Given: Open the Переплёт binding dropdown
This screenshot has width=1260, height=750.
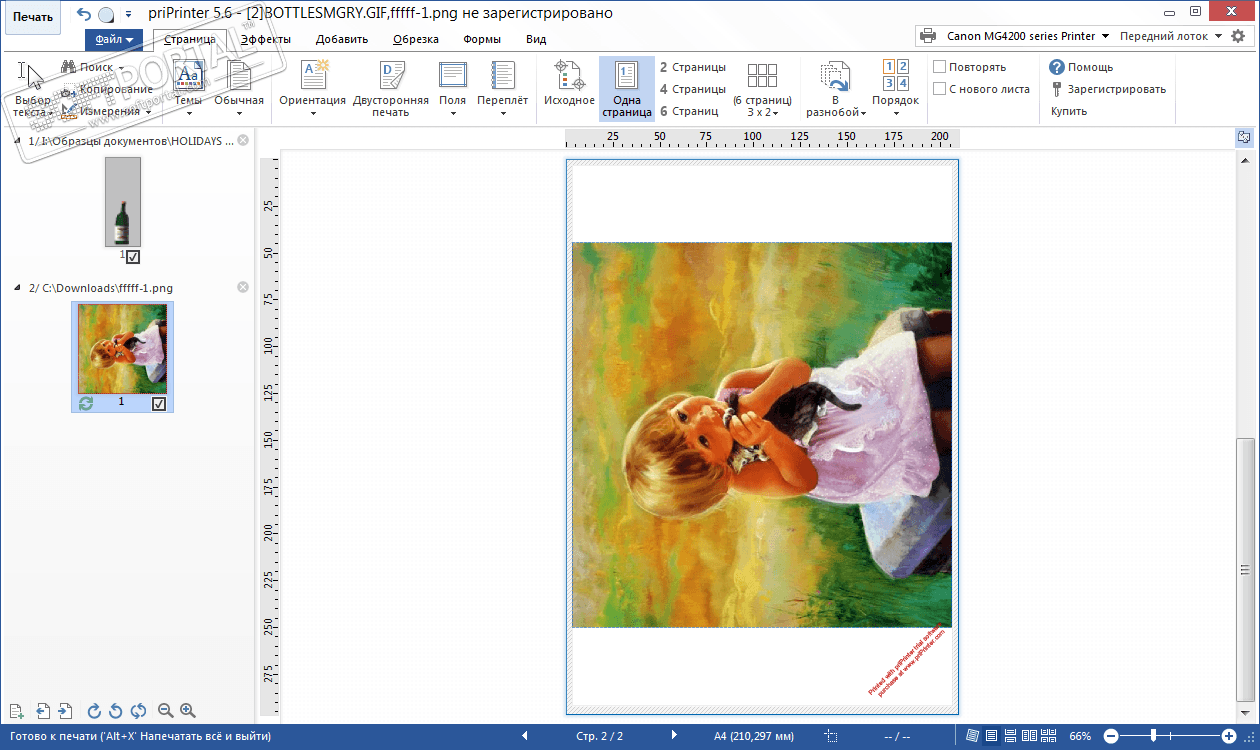Looking at the screenshot, I should click(503, 89).
